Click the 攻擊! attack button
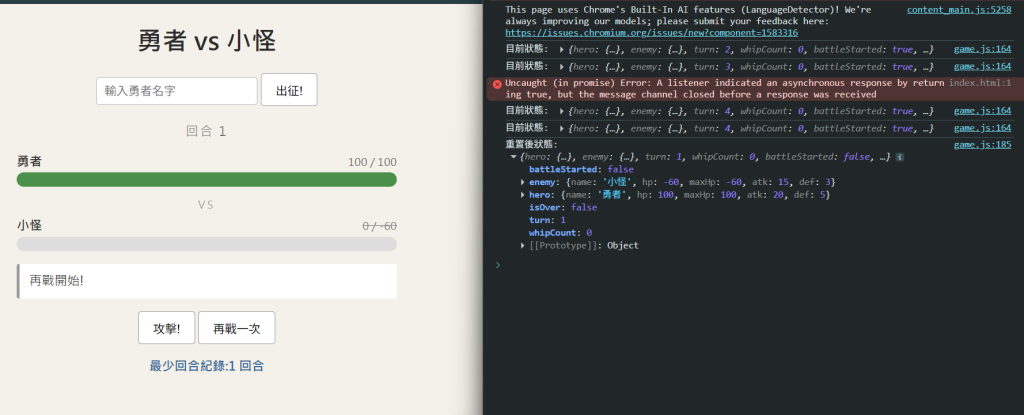The width and height of the screenshot is (1024, 415). point(167,328)
